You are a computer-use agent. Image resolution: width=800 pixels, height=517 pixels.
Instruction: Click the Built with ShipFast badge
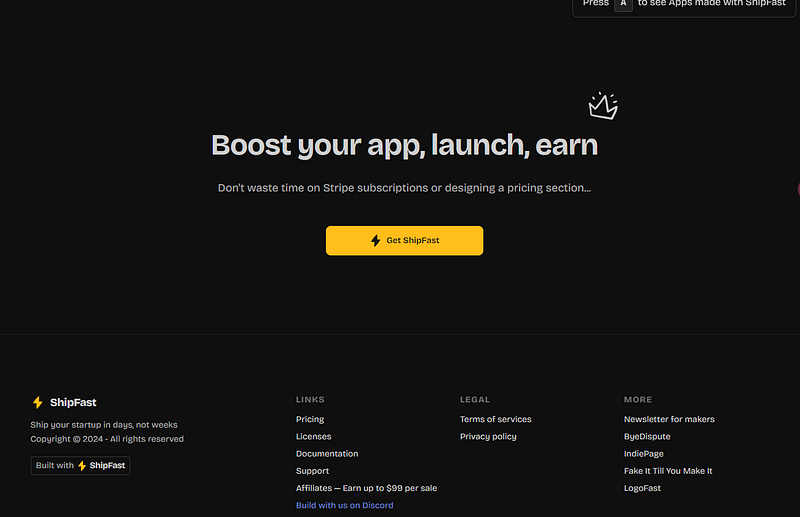click(80, 465)
